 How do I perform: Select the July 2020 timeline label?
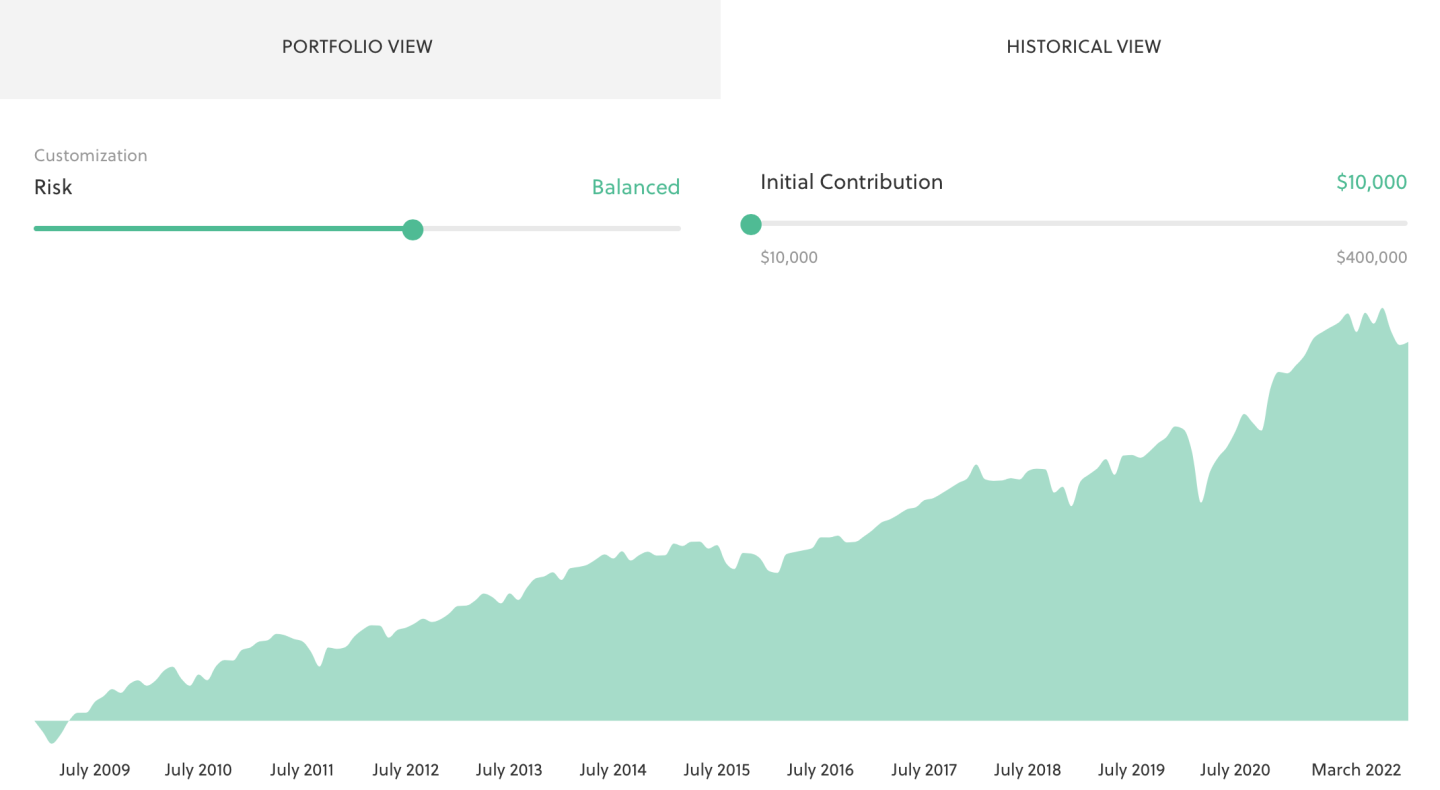pyautogui.click(x=1235, y=770)
